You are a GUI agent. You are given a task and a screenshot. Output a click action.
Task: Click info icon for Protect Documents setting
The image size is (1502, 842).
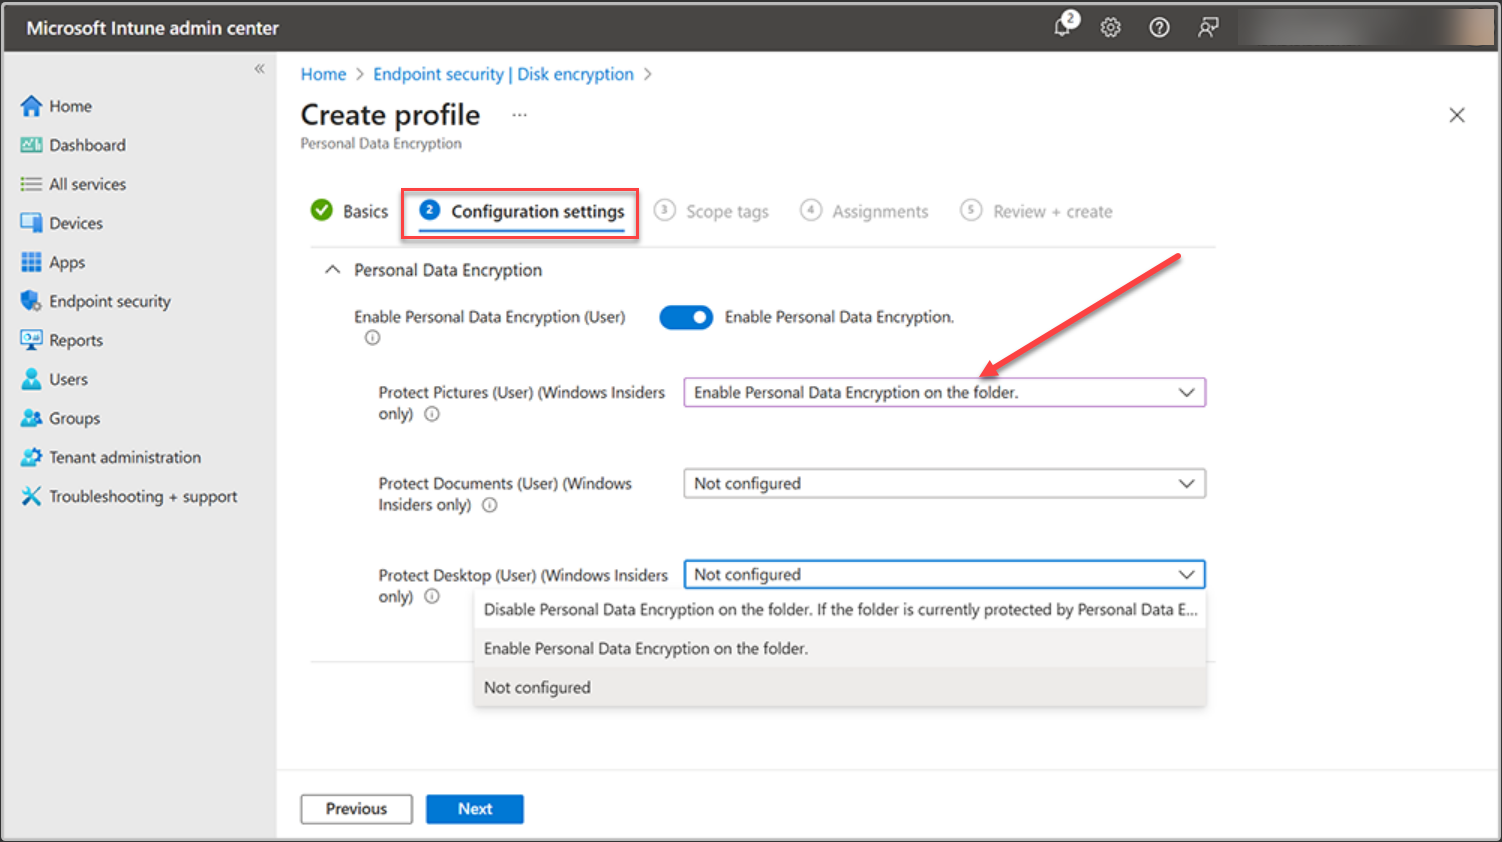click(490, 505)
